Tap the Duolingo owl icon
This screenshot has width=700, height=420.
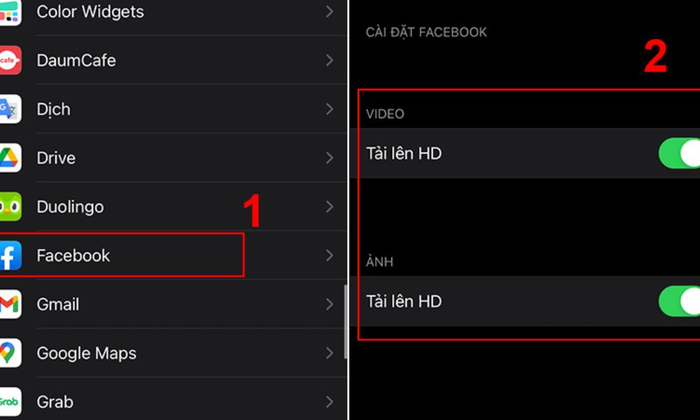pyautogui.click(x=10, y=207)
